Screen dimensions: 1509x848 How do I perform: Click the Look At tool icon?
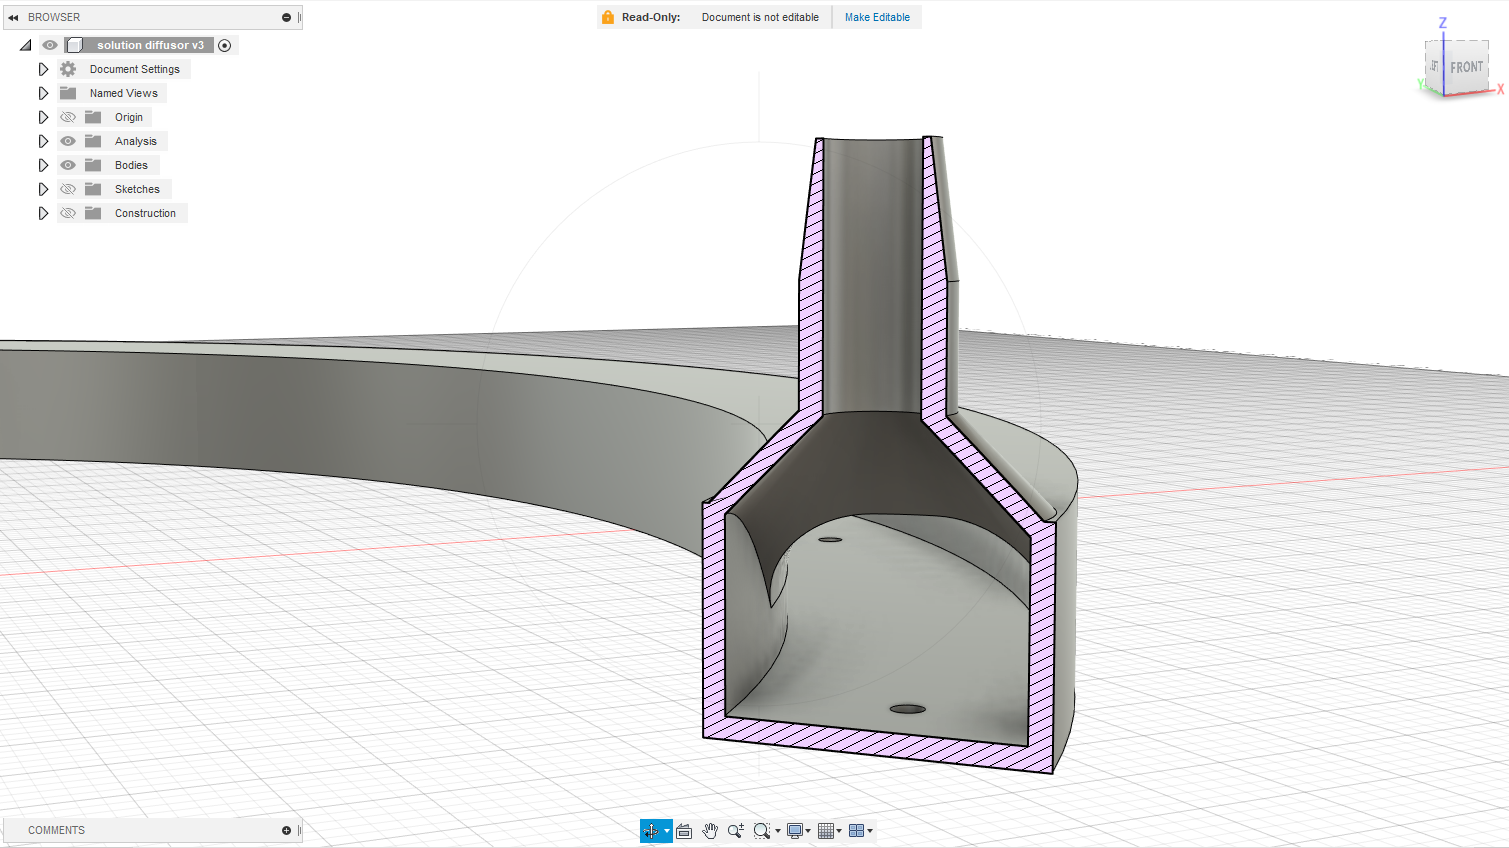coord(684,831)
